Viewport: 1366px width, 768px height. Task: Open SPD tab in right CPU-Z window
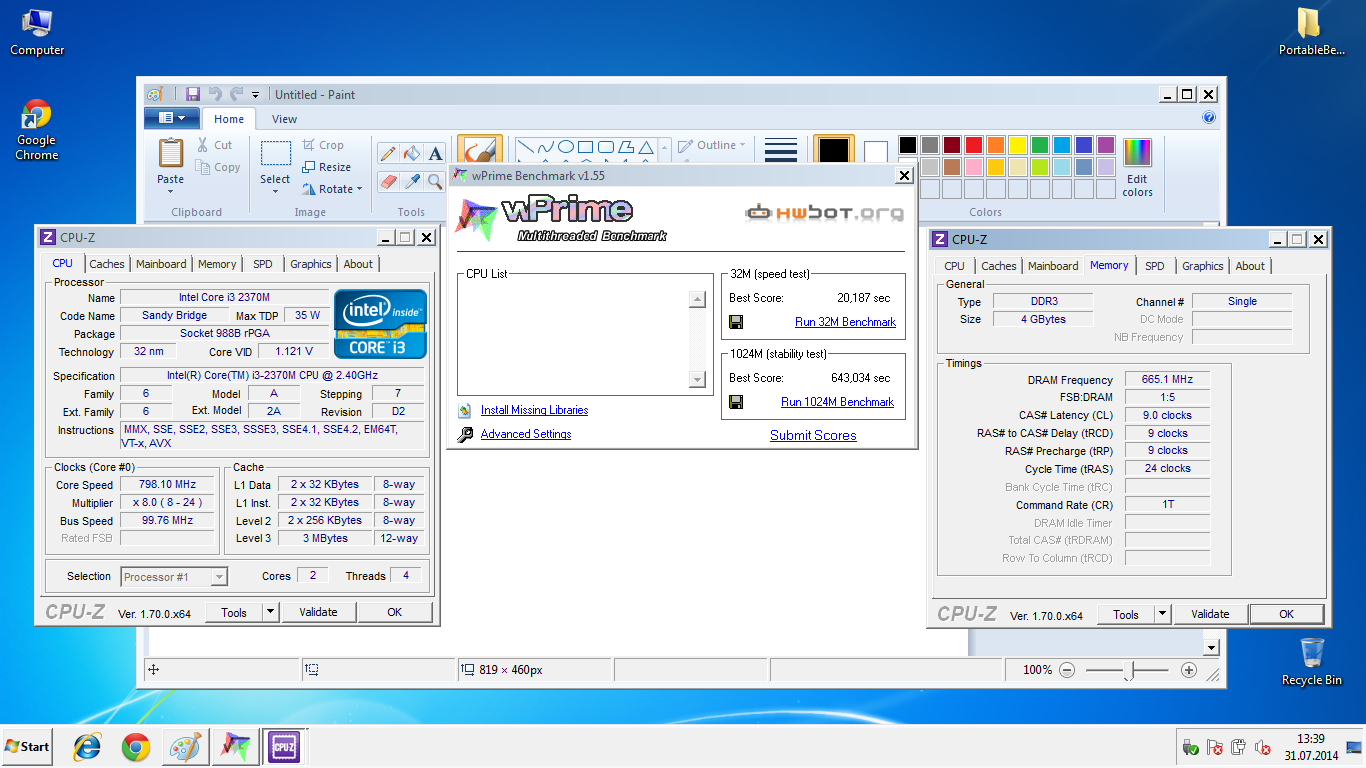click(x=1155, y=266)
